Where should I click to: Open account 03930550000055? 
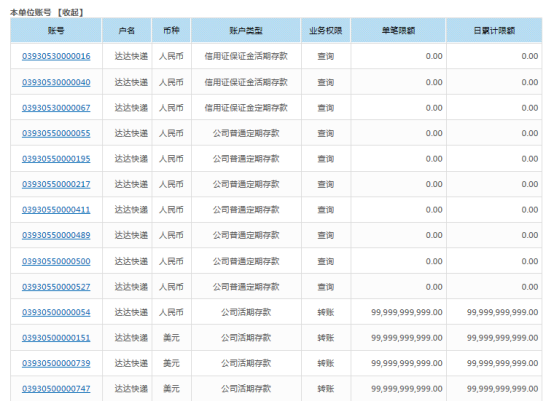tap(56, 133)
